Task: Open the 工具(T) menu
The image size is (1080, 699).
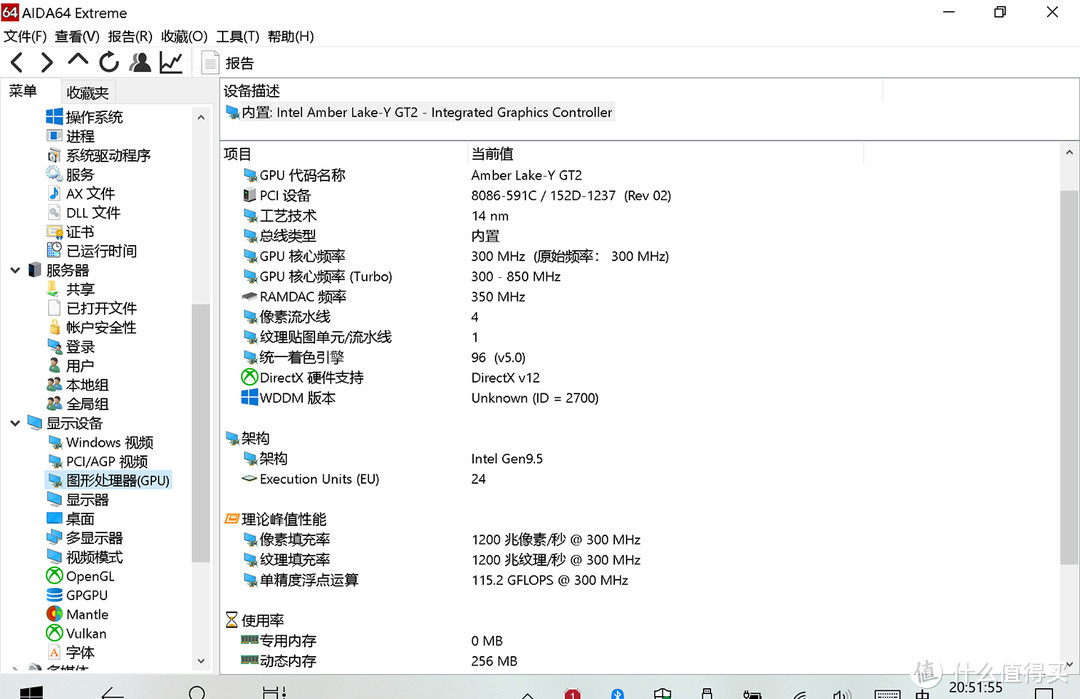Action: 238,36
